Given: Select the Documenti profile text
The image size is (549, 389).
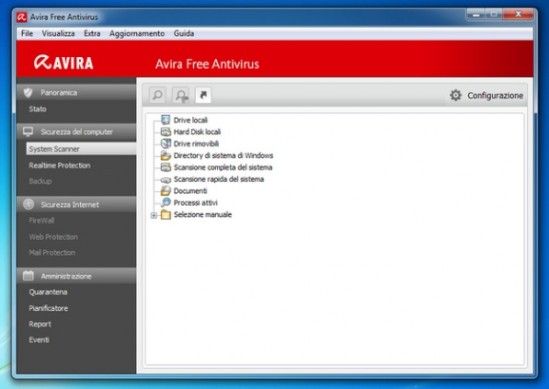Looking at the screenshot, I should click(x=190, y=191).
